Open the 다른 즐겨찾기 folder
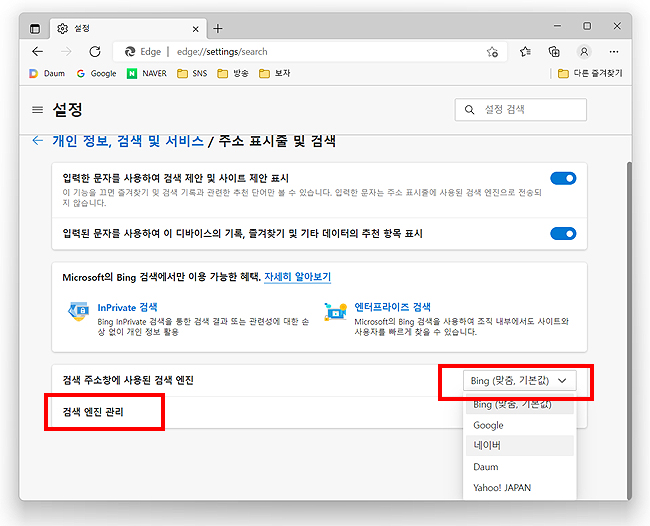Viewport: 650px width, 526px height. (590, 73)
